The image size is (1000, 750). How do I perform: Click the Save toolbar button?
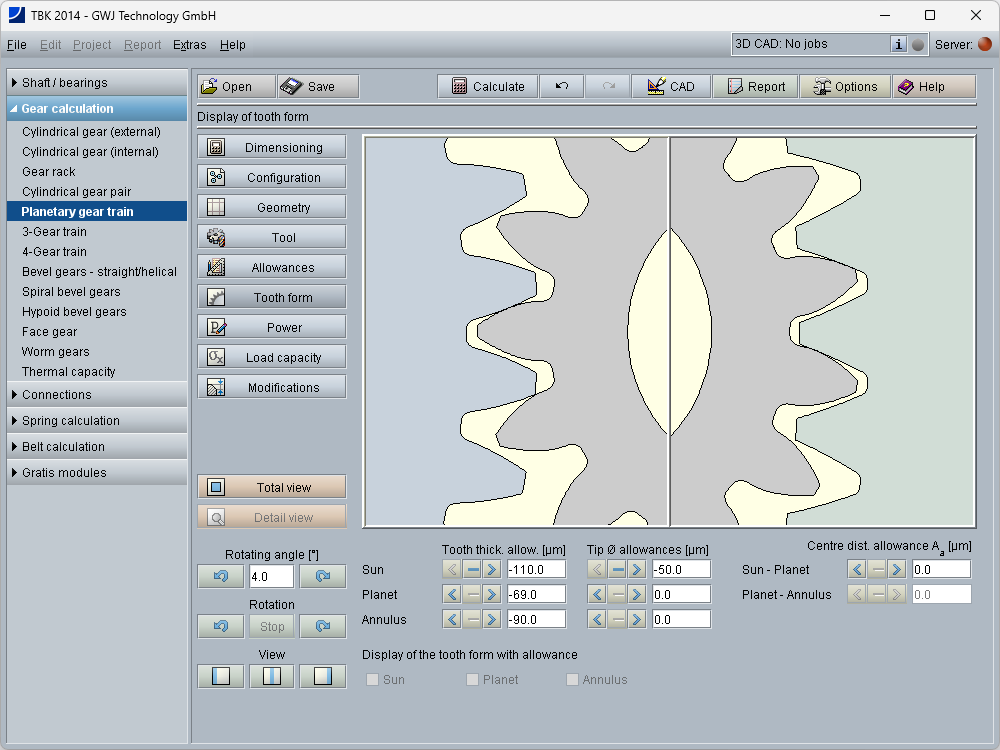coord(318,87)
